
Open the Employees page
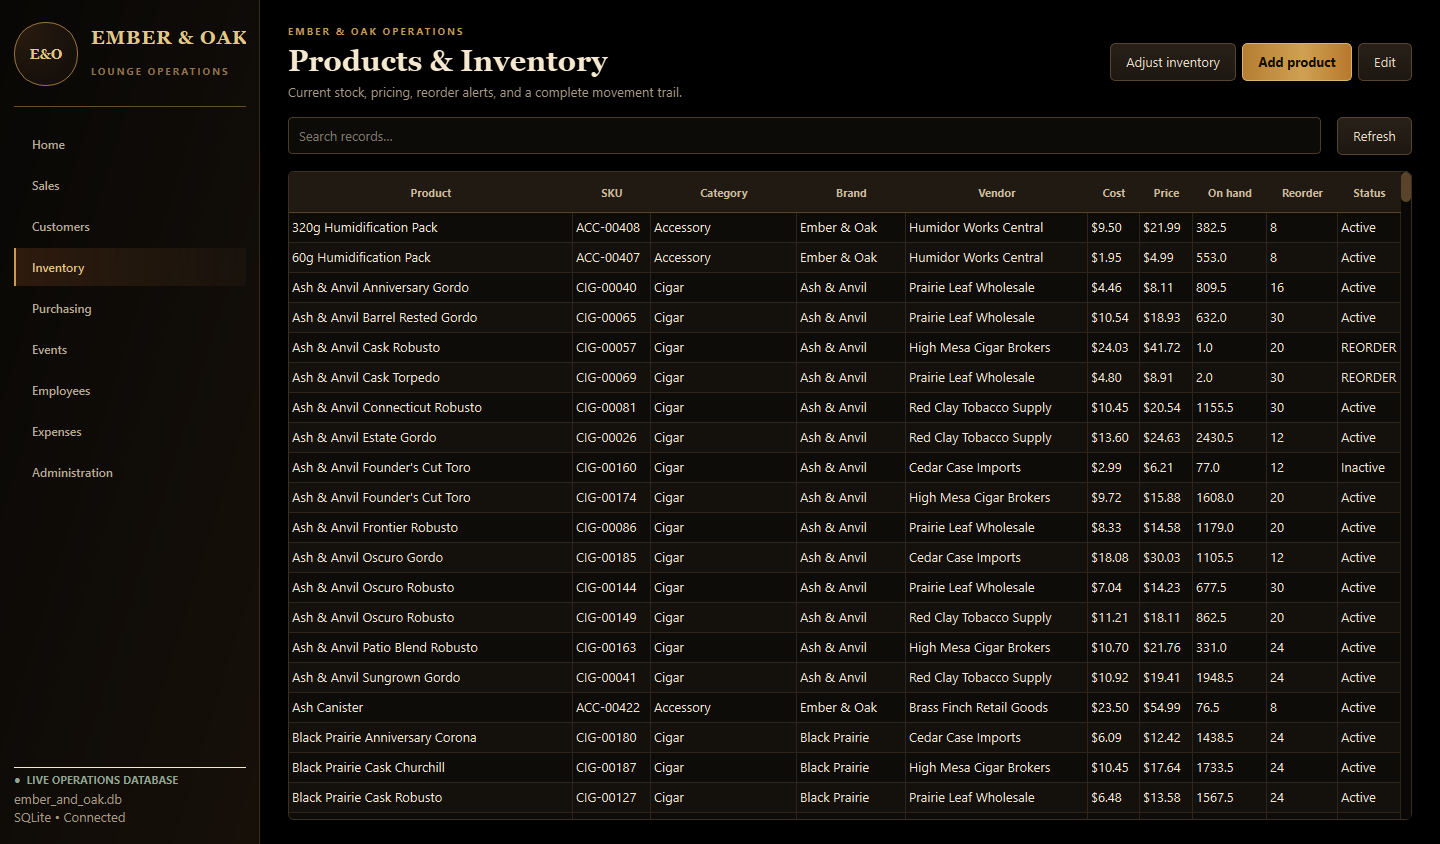(130, 391)
